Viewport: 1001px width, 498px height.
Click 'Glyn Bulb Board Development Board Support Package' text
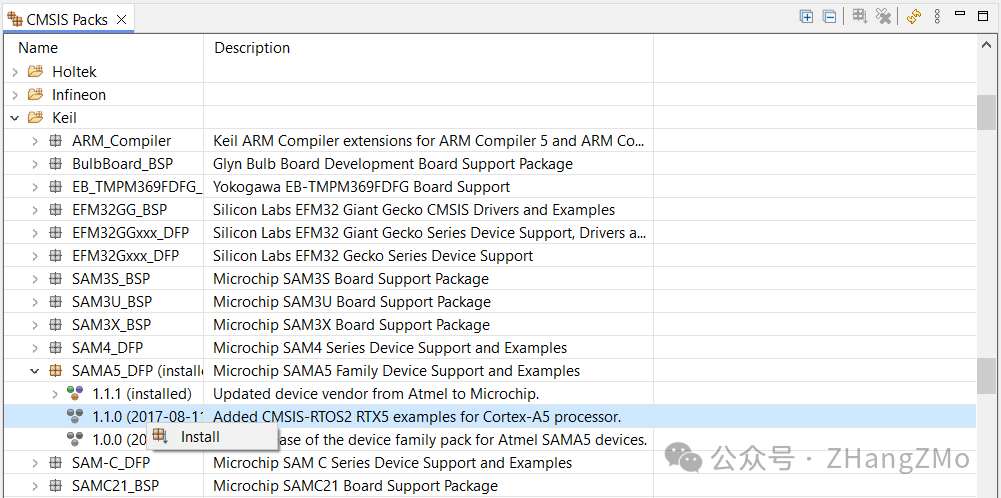(x=393, y=164)
